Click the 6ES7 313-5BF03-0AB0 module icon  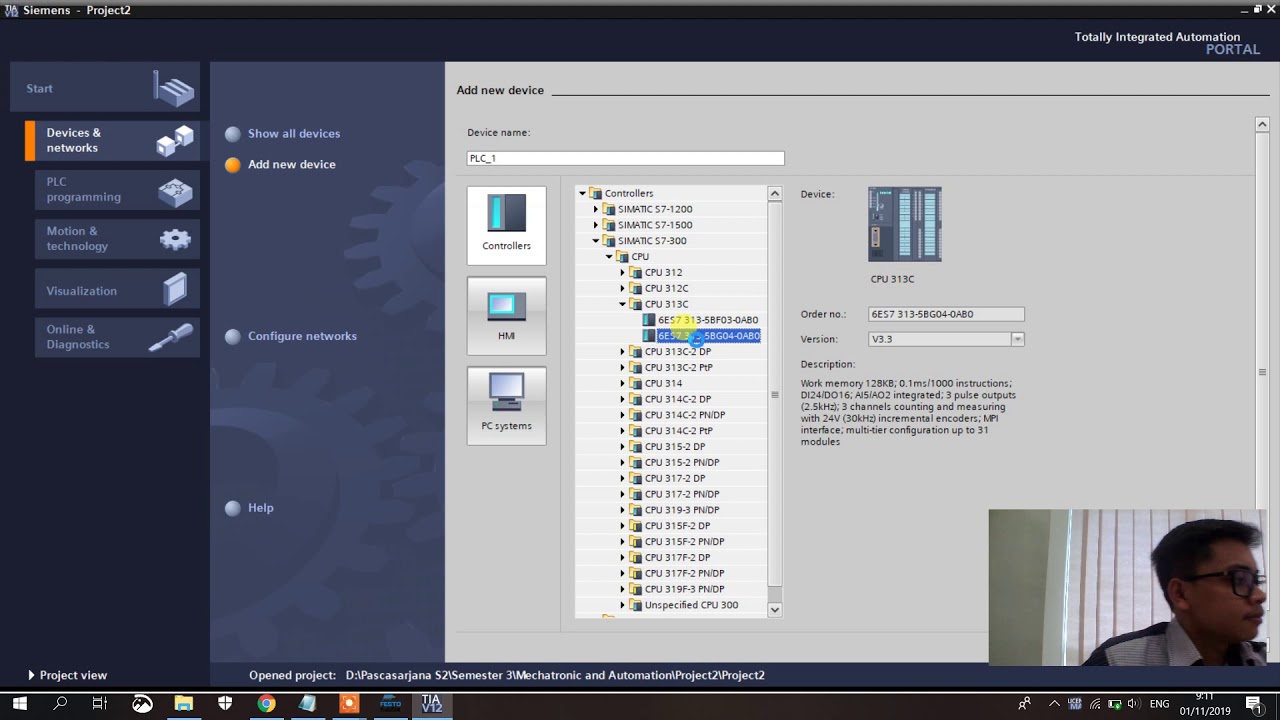coord(649,320)
